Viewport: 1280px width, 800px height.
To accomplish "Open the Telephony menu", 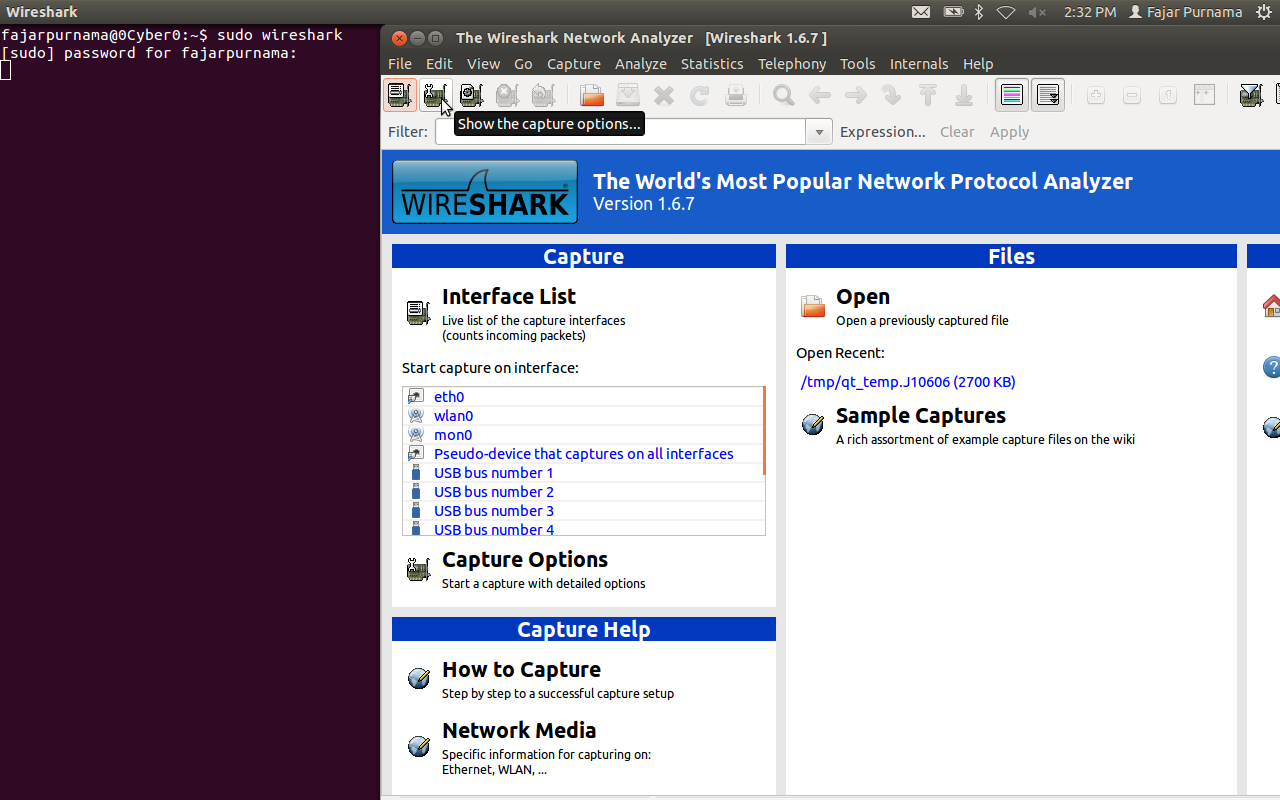I will [792, 63].
